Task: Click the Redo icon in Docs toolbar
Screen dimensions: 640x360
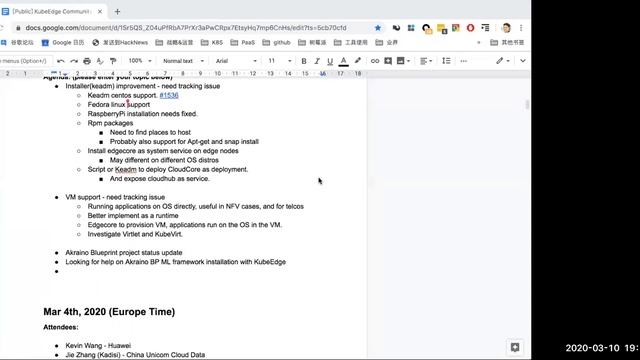Action: coord(74,61)
